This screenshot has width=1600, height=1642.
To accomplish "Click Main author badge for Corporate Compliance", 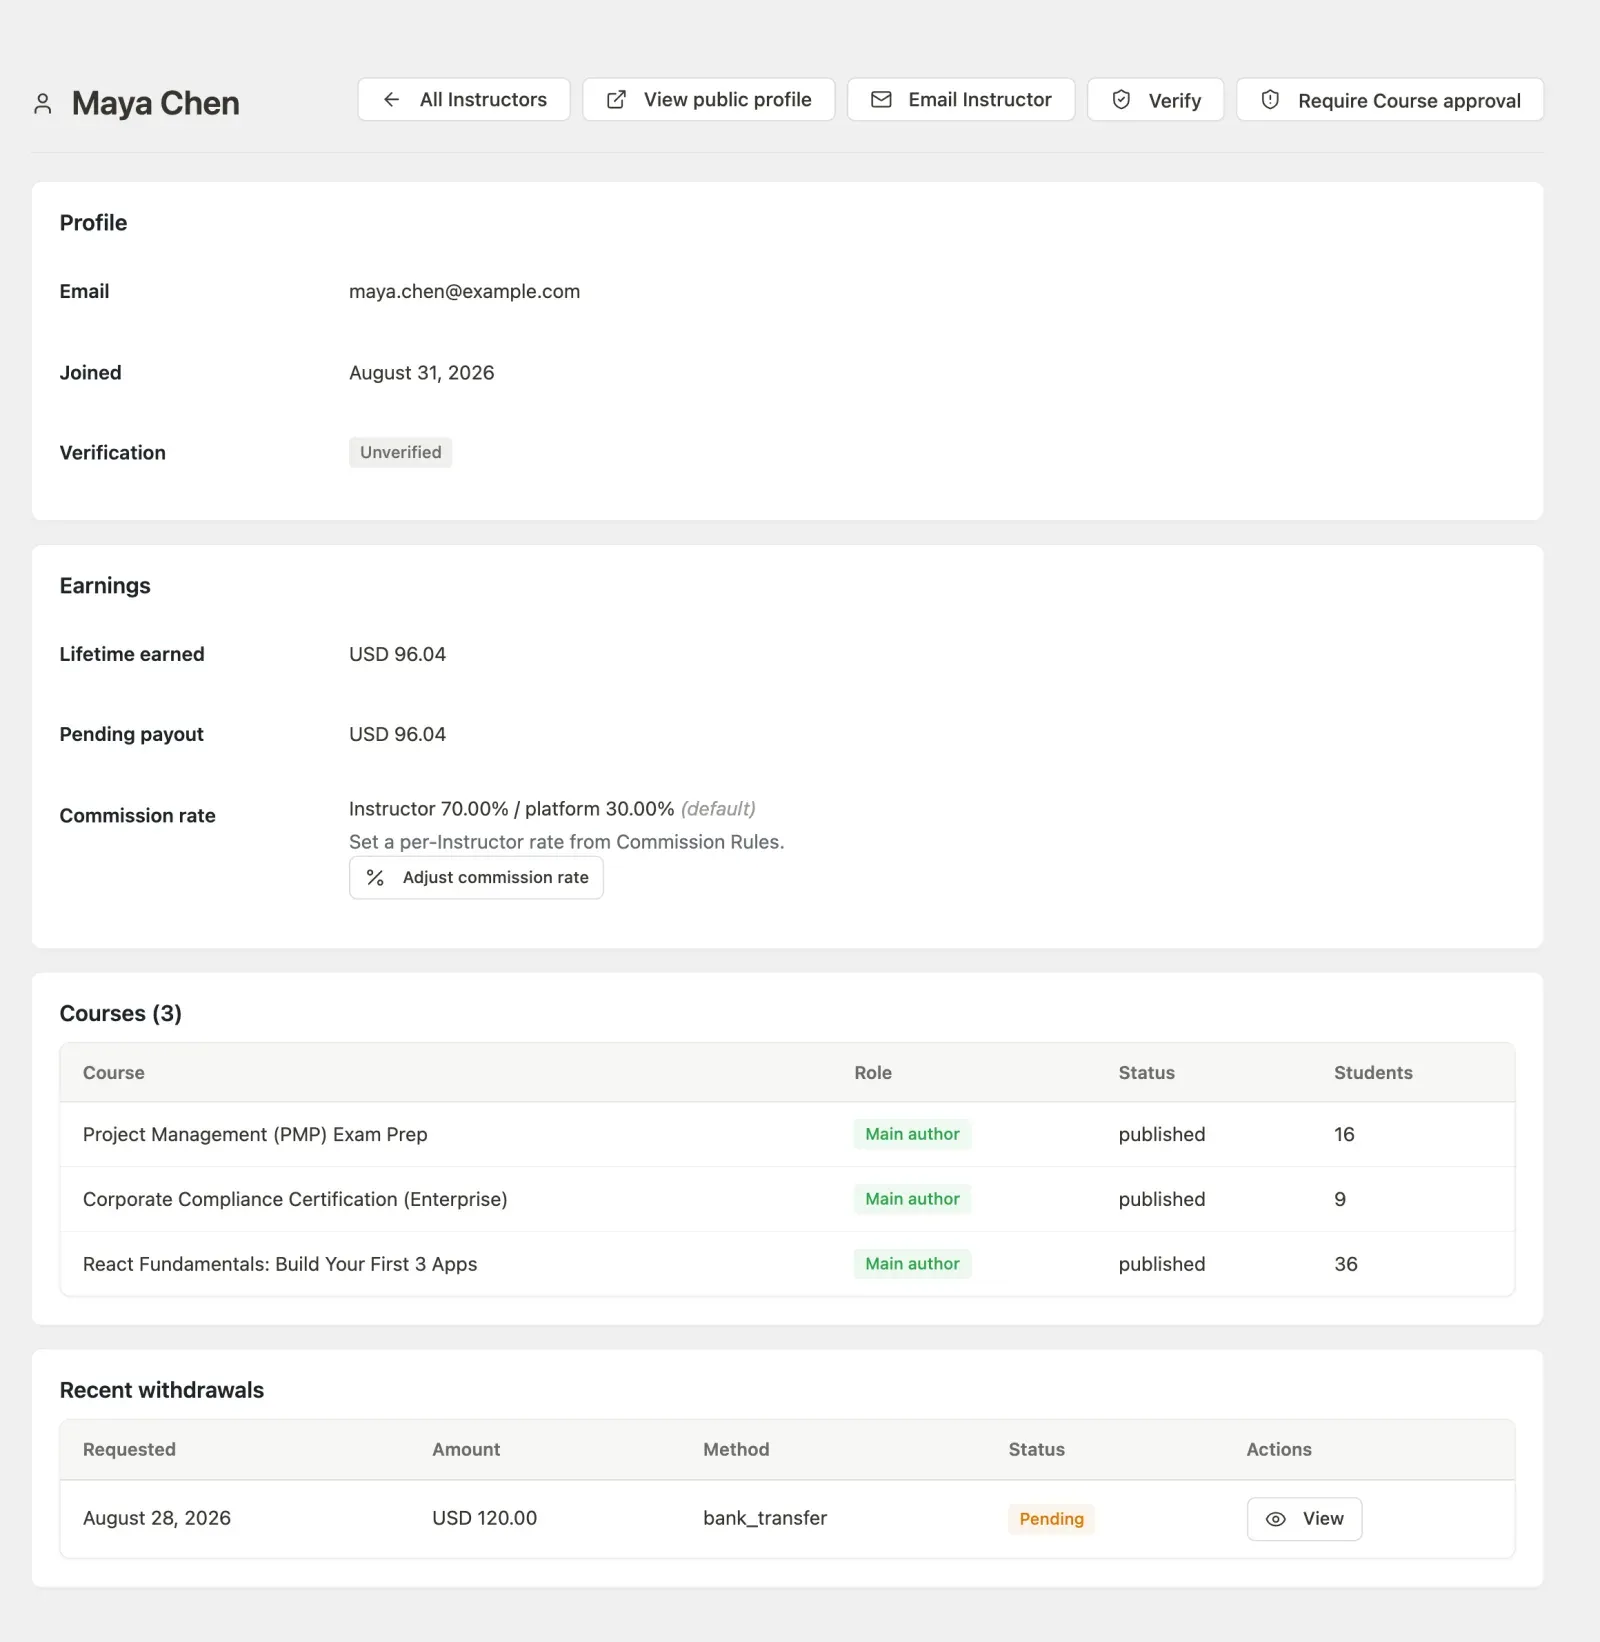I will 912,1200.
